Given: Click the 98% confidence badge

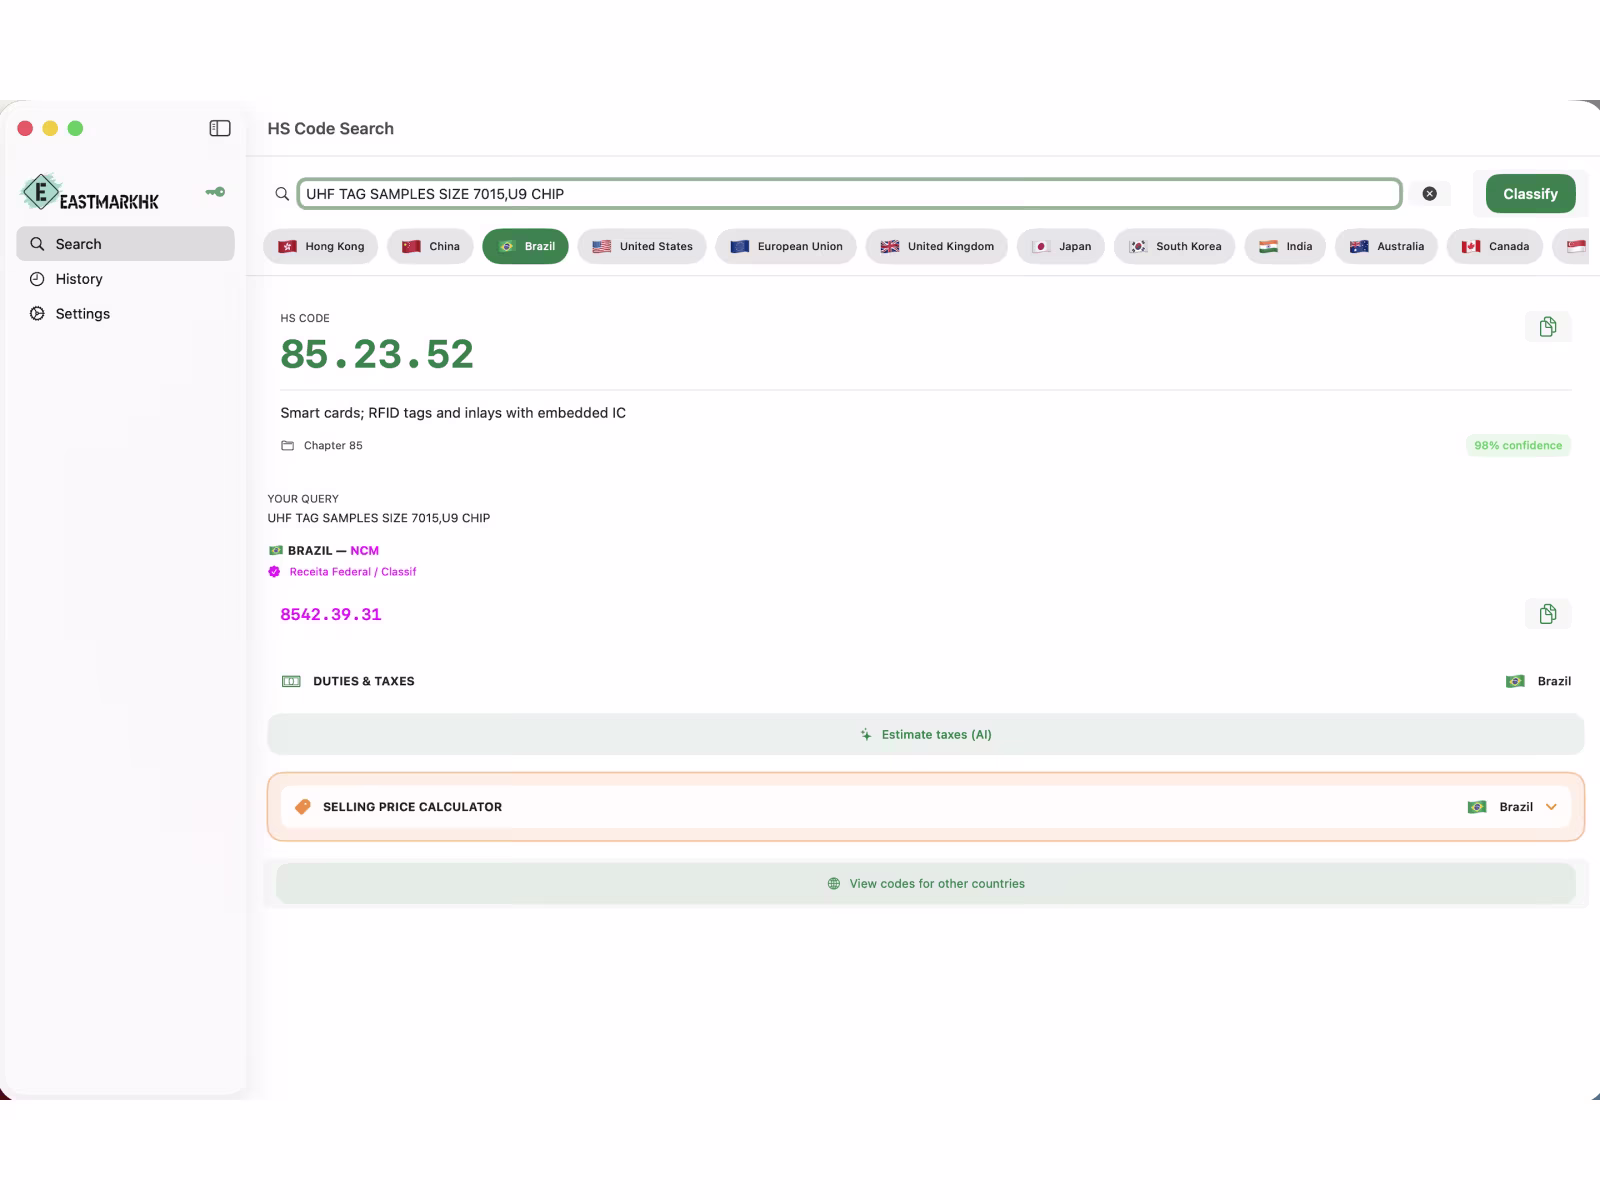Looking at the screenshot, I should tap(1518, 446).
